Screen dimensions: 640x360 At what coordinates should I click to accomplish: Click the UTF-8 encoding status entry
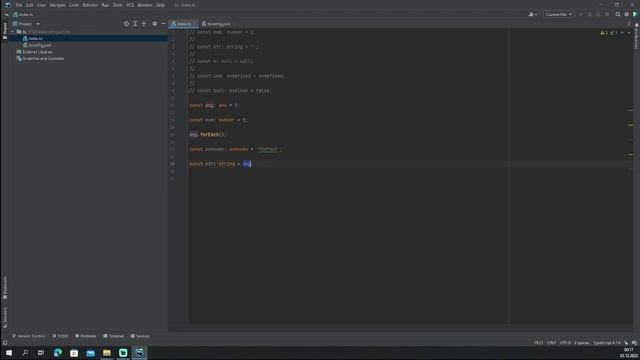(x=565, y=343)
